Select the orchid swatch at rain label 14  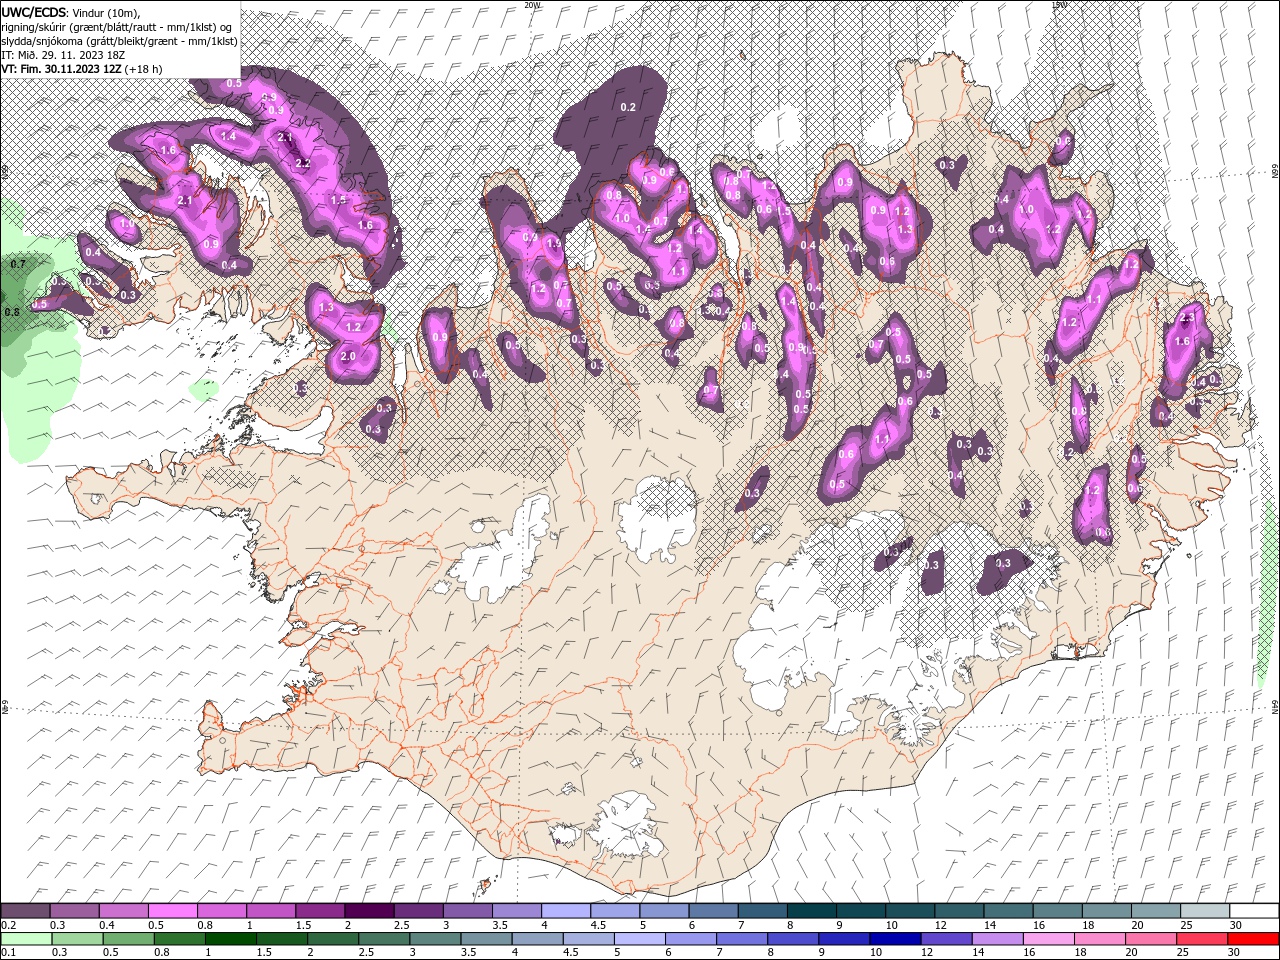pos(996,938)
